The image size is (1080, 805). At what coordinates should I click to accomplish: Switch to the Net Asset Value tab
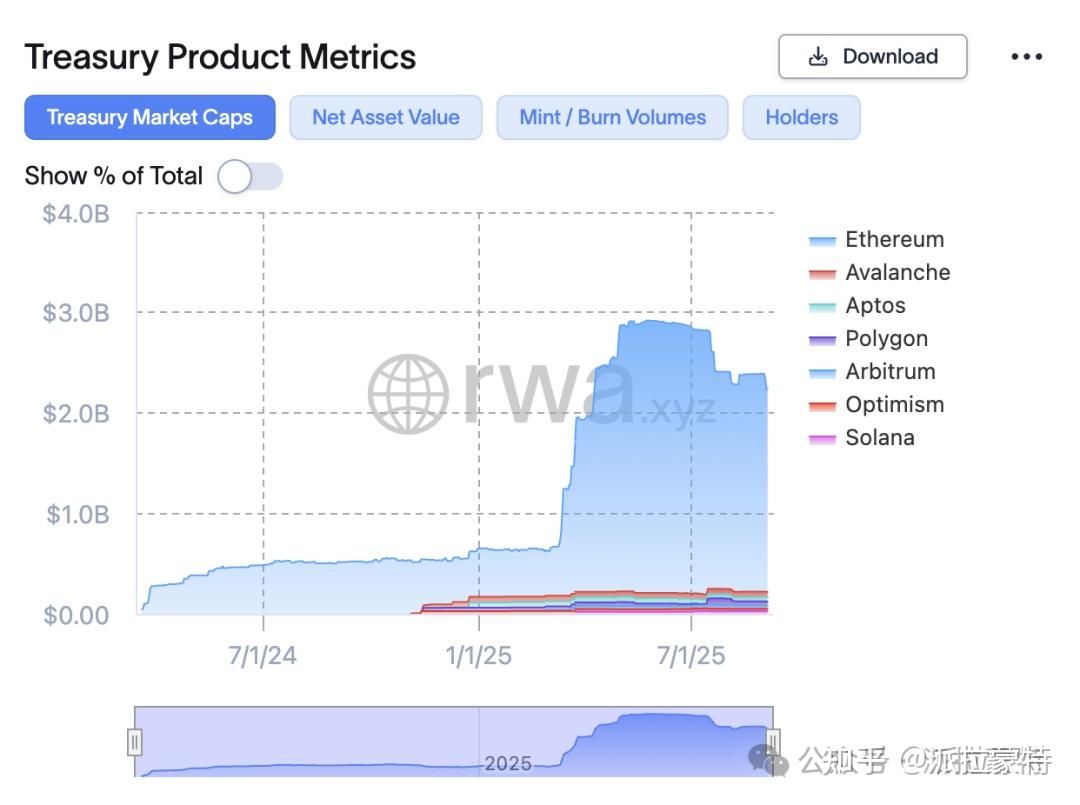[386, 117]
